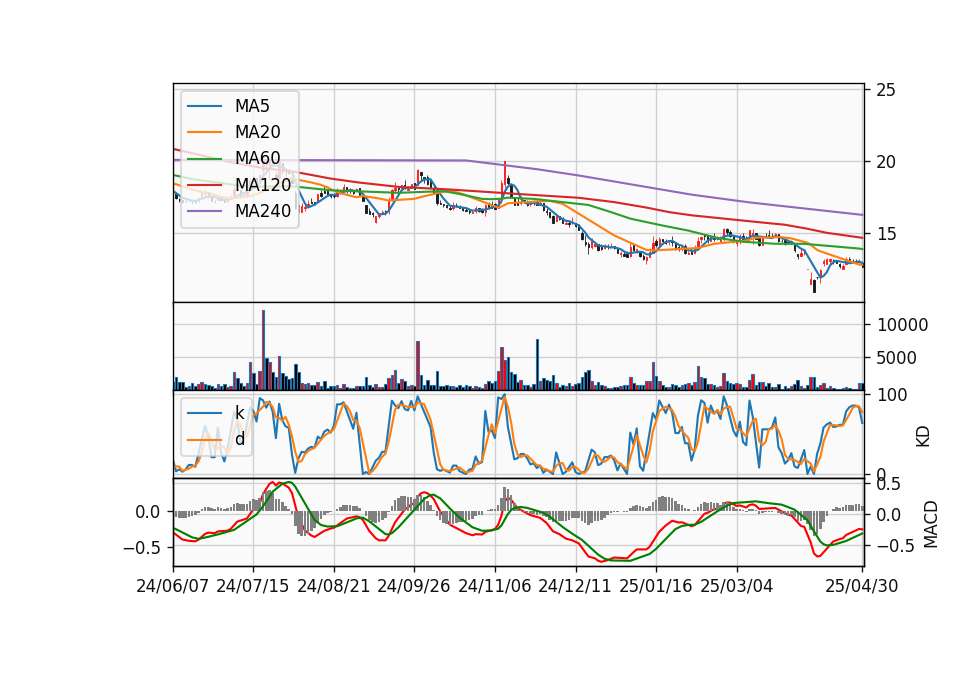Click the price axis value 25

tap(885, 90)
